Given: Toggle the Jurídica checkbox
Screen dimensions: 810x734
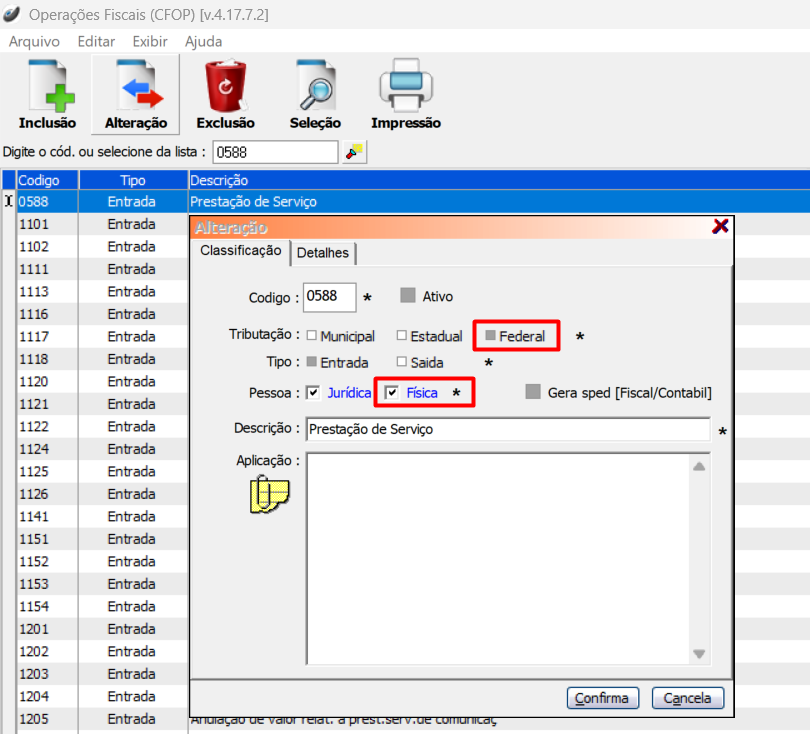Looking at the screenshot, I should [x=313, y=393].
